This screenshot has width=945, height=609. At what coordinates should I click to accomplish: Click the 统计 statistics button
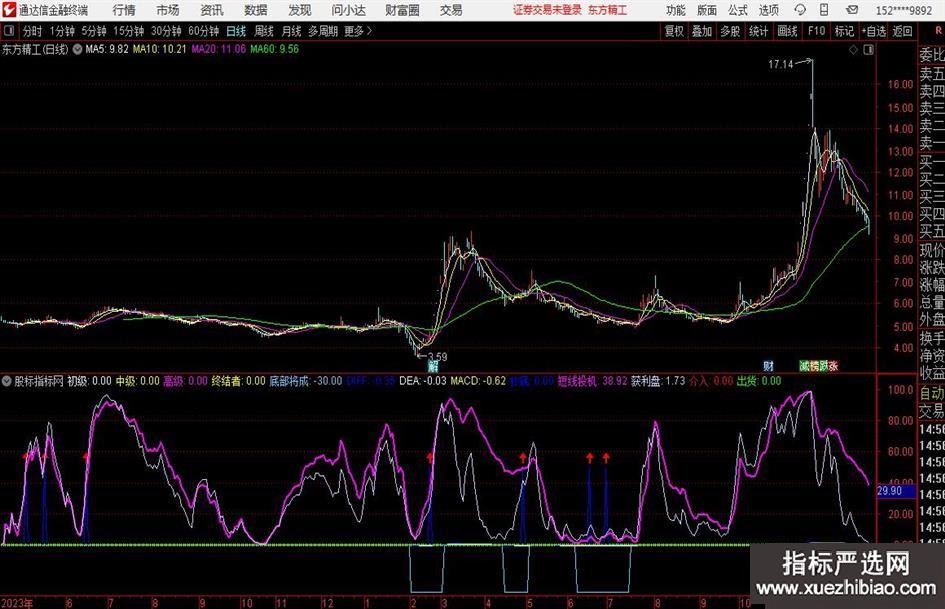click(758, 31)
